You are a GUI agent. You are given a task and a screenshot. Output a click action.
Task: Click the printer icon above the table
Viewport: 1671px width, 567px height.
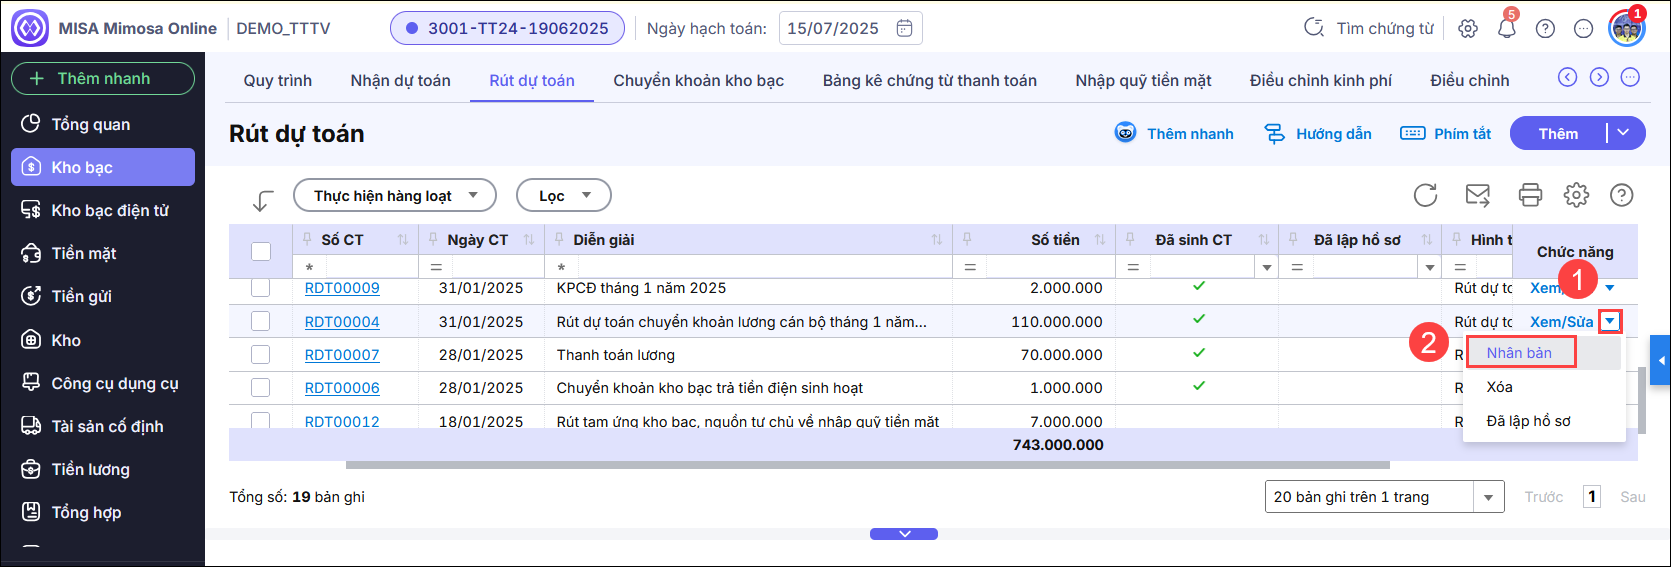[x=1529, y=195]
